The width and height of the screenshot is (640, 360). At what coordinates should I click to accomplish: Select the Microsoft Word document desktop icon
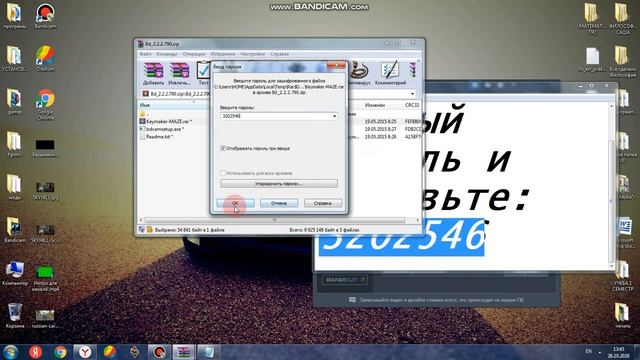(624, 233)
